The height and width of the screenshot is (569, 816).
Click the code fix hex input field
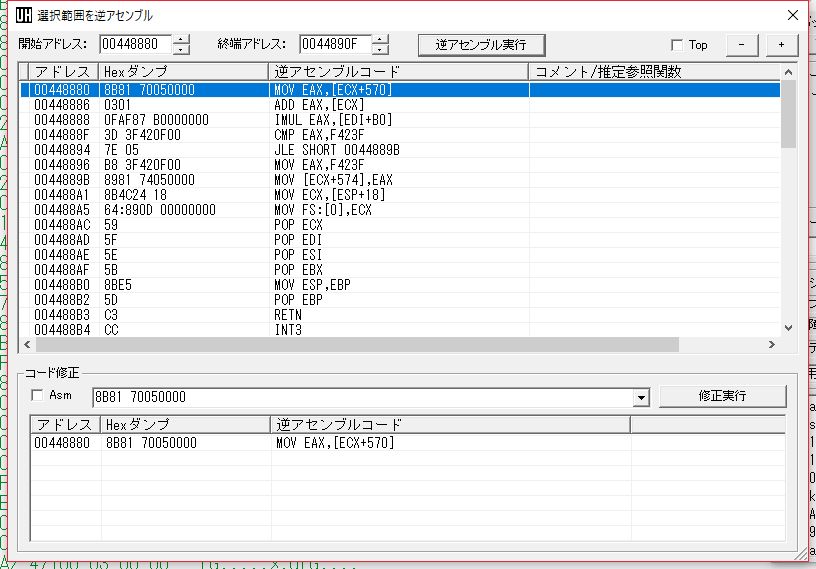(x=363, y=397)
